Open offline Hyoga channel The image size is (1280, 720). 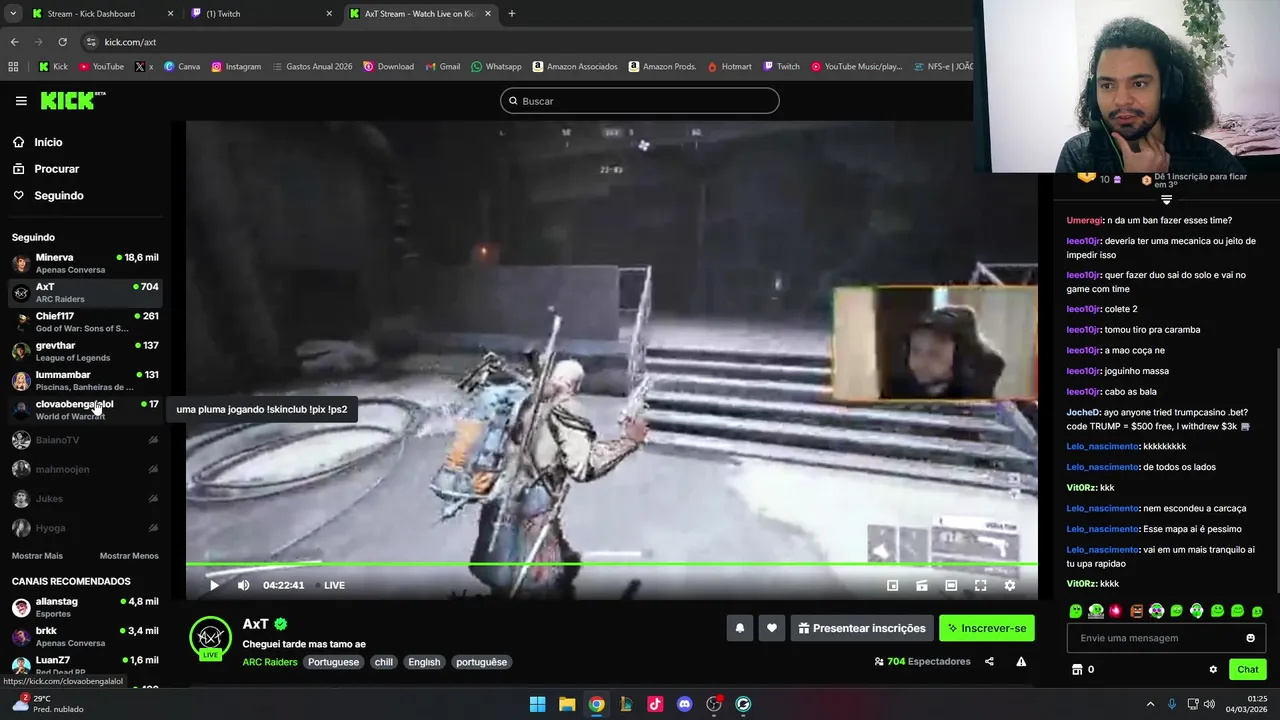(x=85, y=528)
